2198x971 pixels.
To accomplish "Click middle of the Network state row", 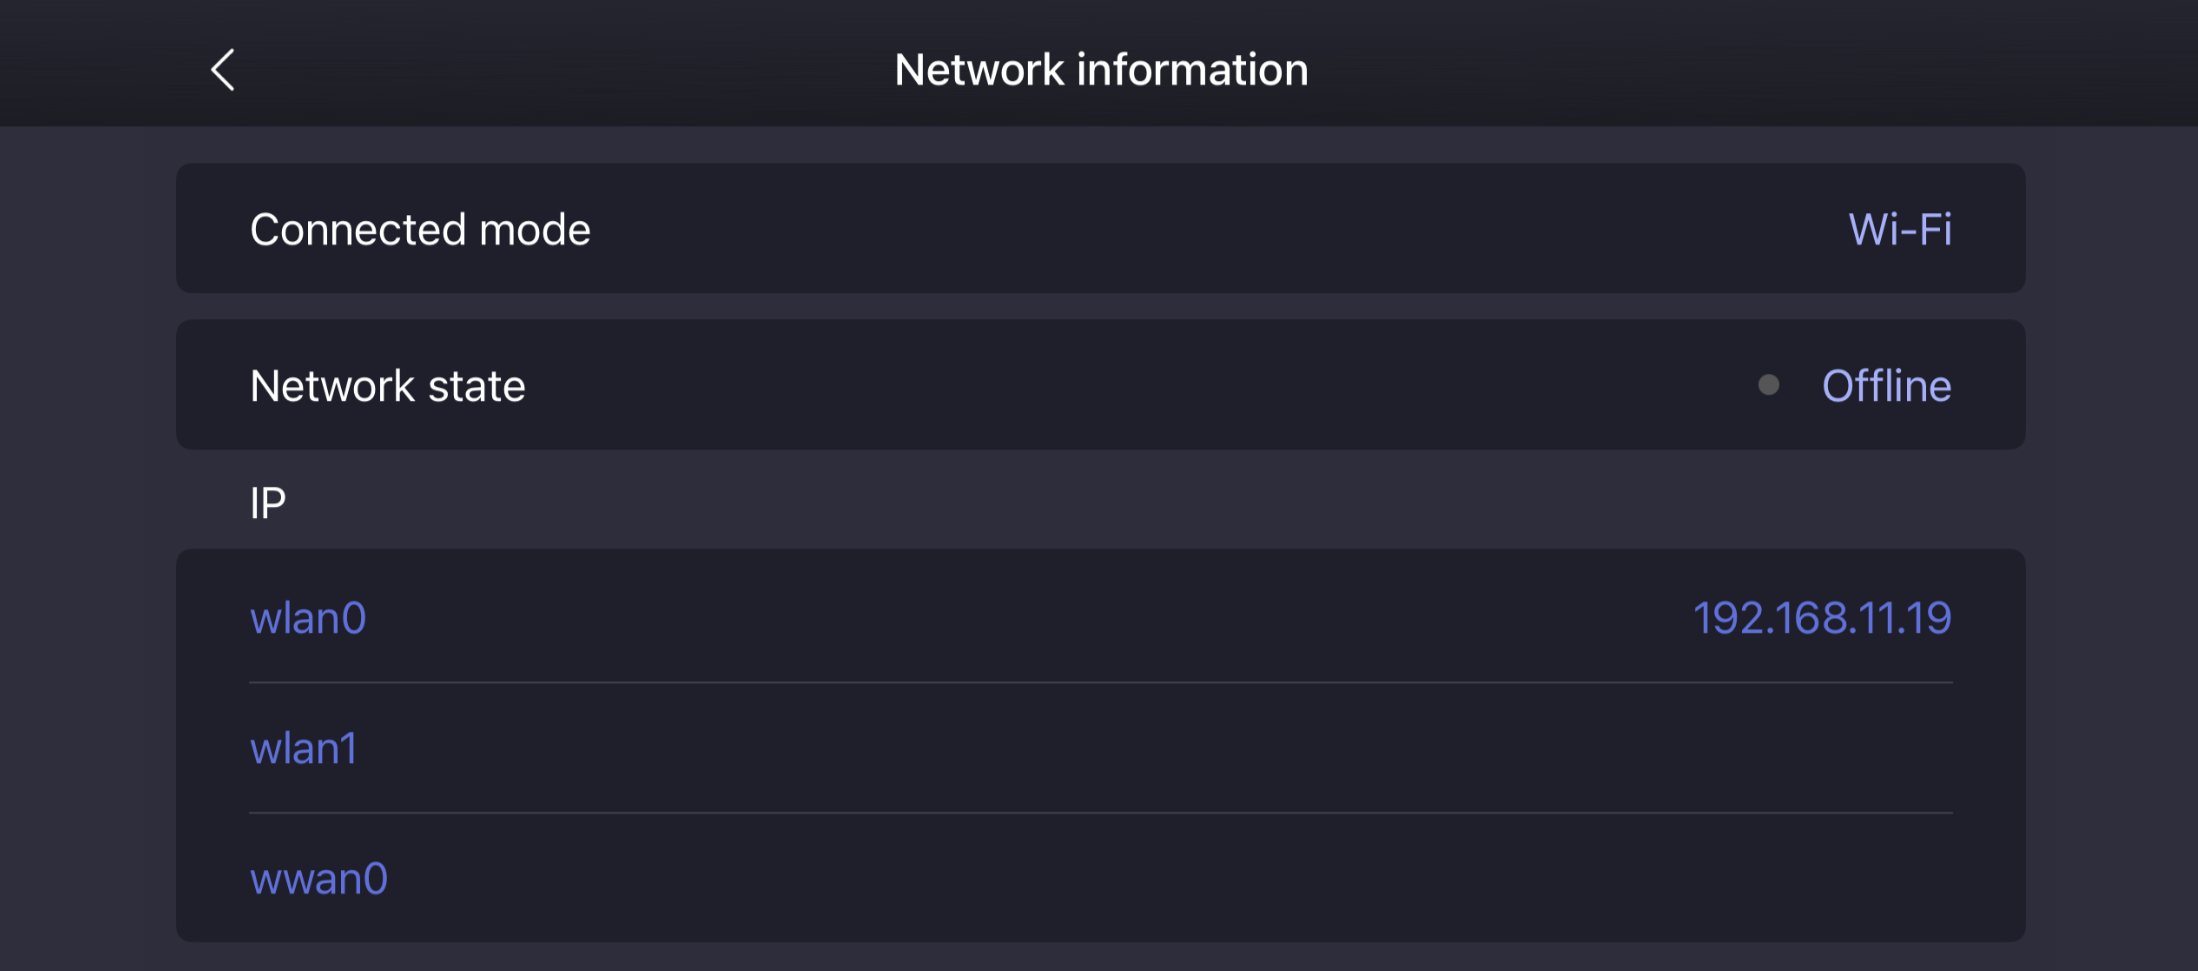I will tap(1100, 386).
